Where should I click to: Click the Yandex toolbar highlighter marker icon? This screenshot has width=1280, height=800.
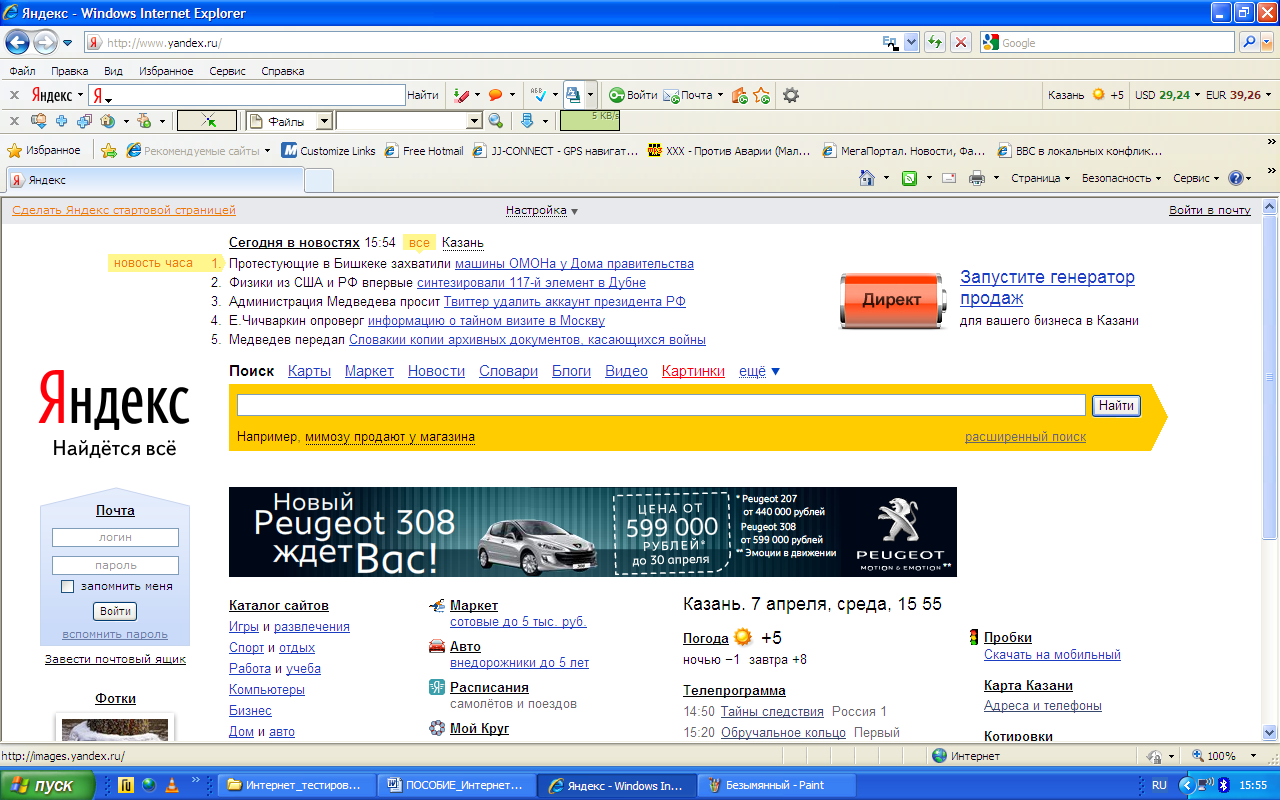tap(460, 95)
